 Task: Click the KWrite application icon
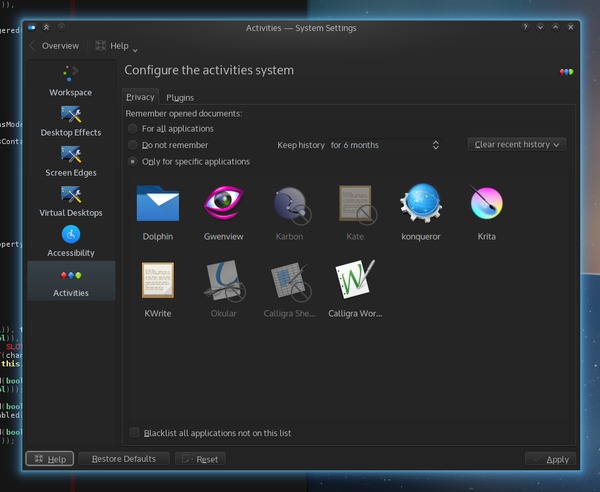tap(158, 280)
